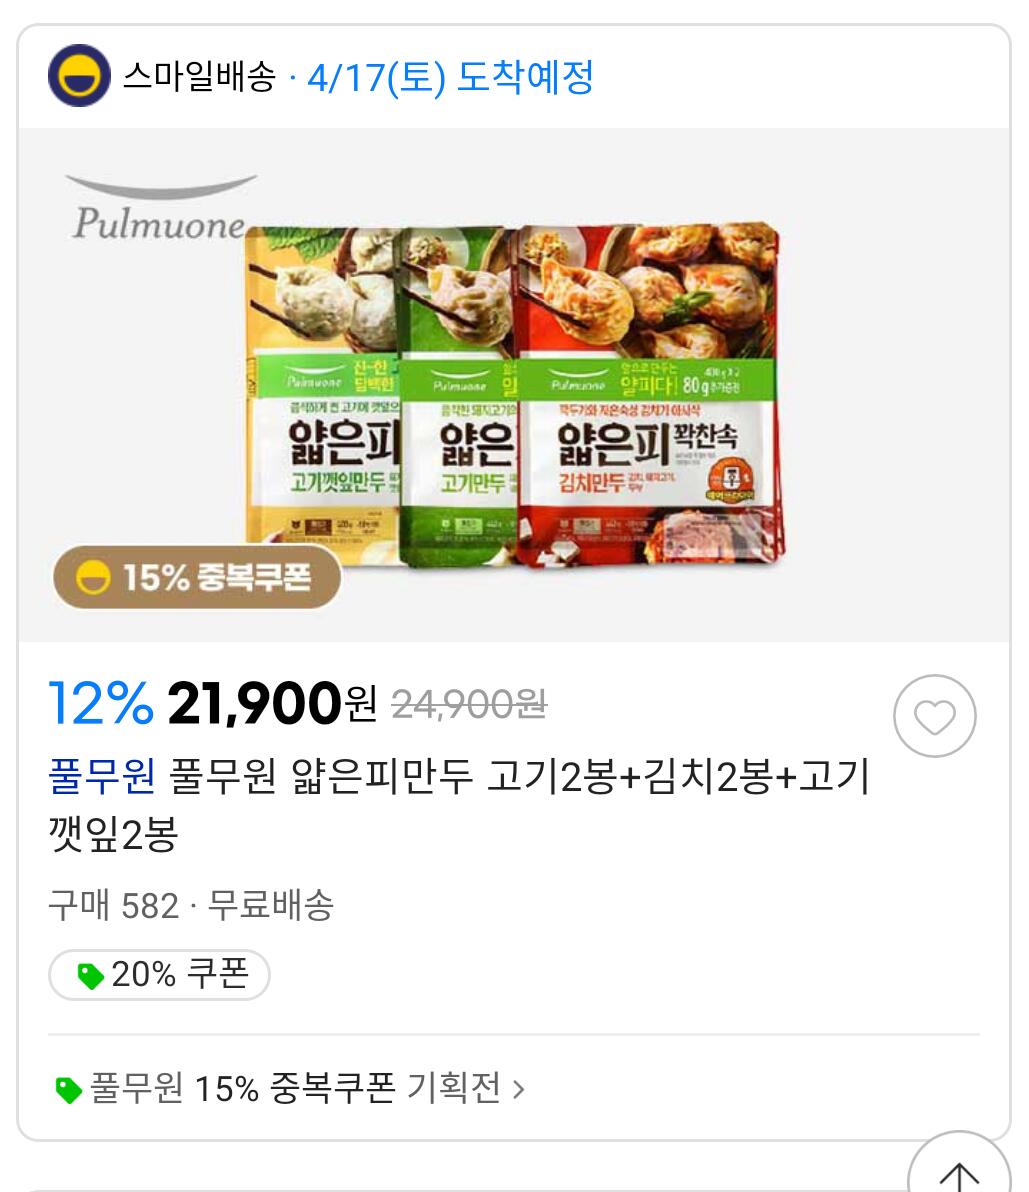Open product title 얇은피만두 고기2봉+김치2봉
The image size is (1029, 1192).
(x=520, y=777)
